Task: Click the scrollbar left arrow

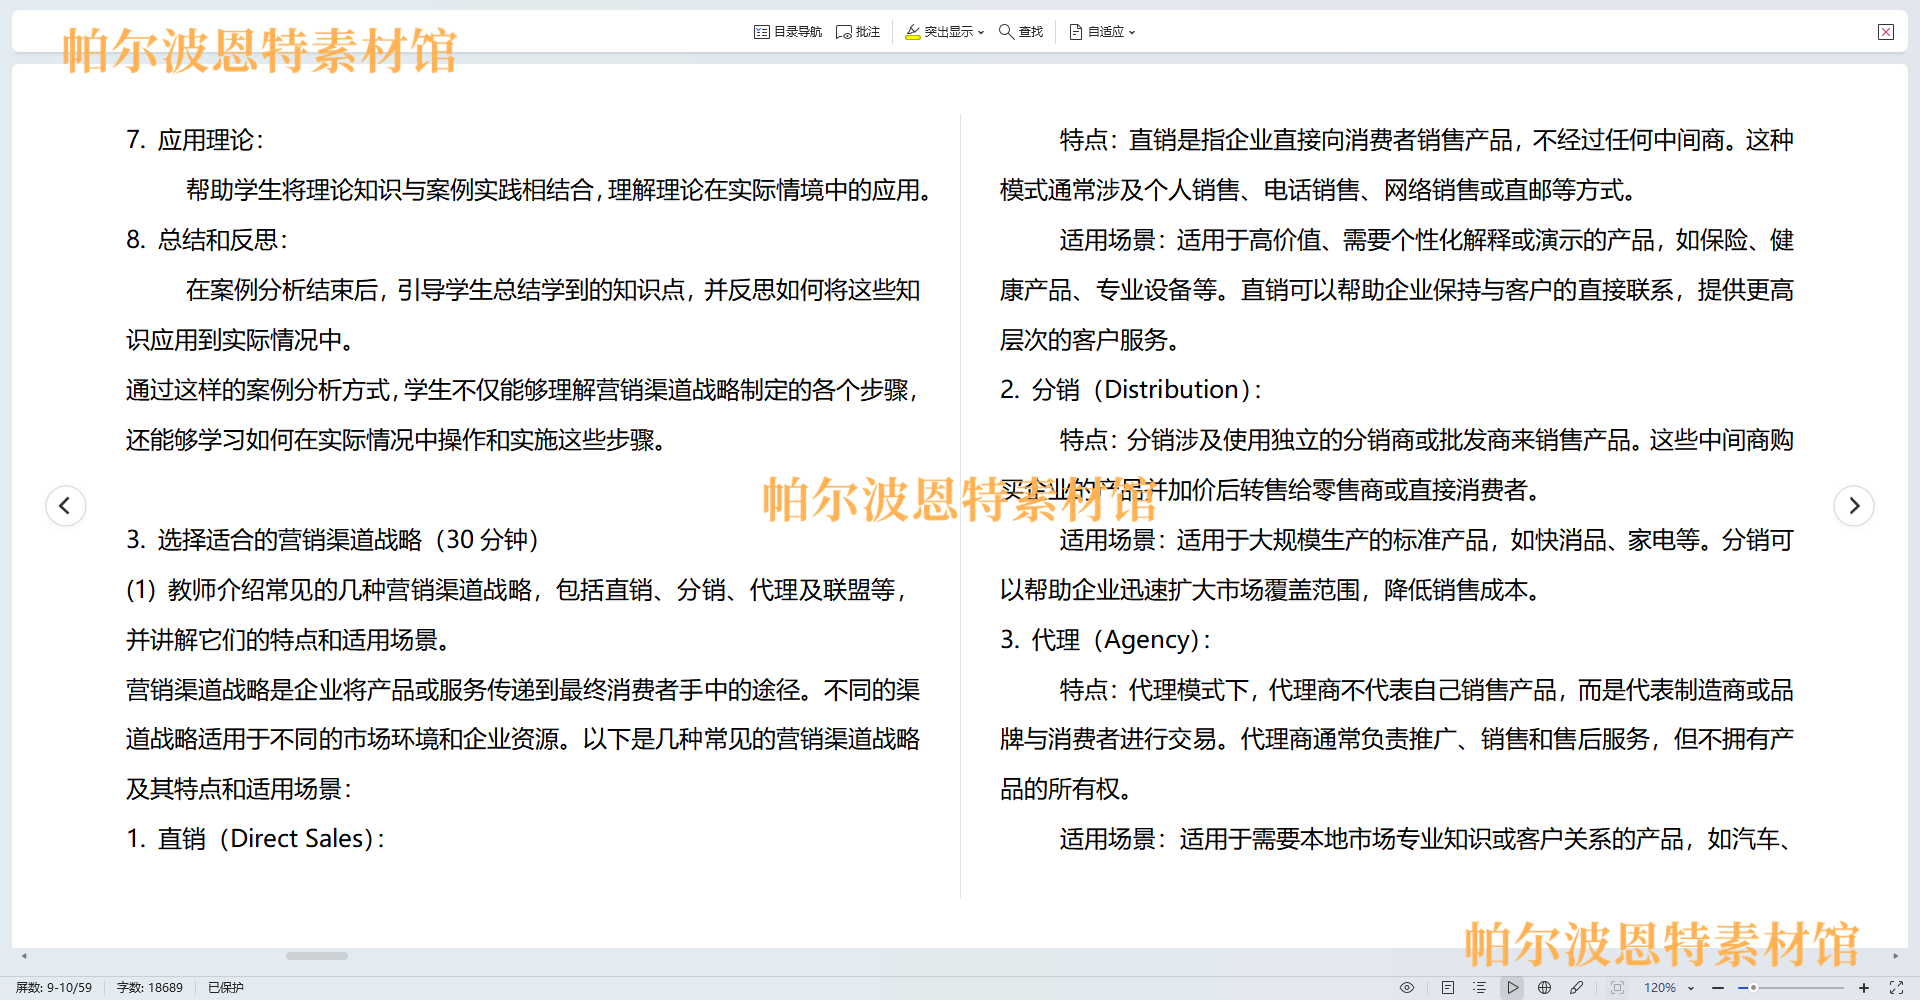Action: point(24,956)
